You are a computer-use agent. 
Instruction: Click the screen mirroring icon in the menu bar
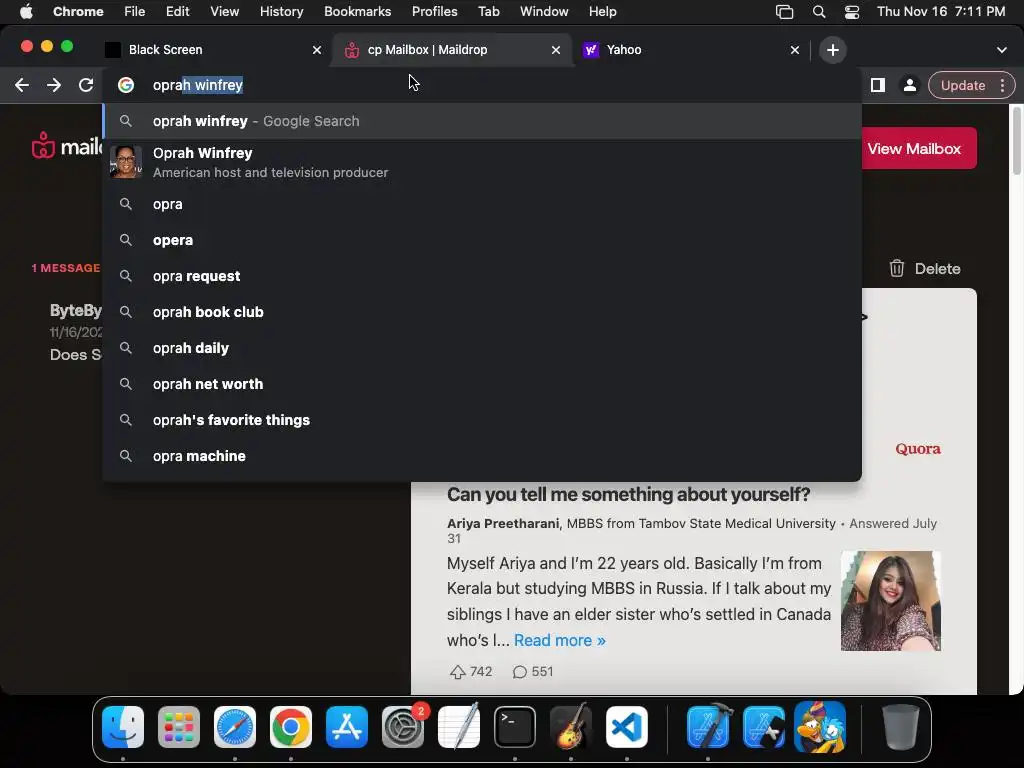[784, 11]
